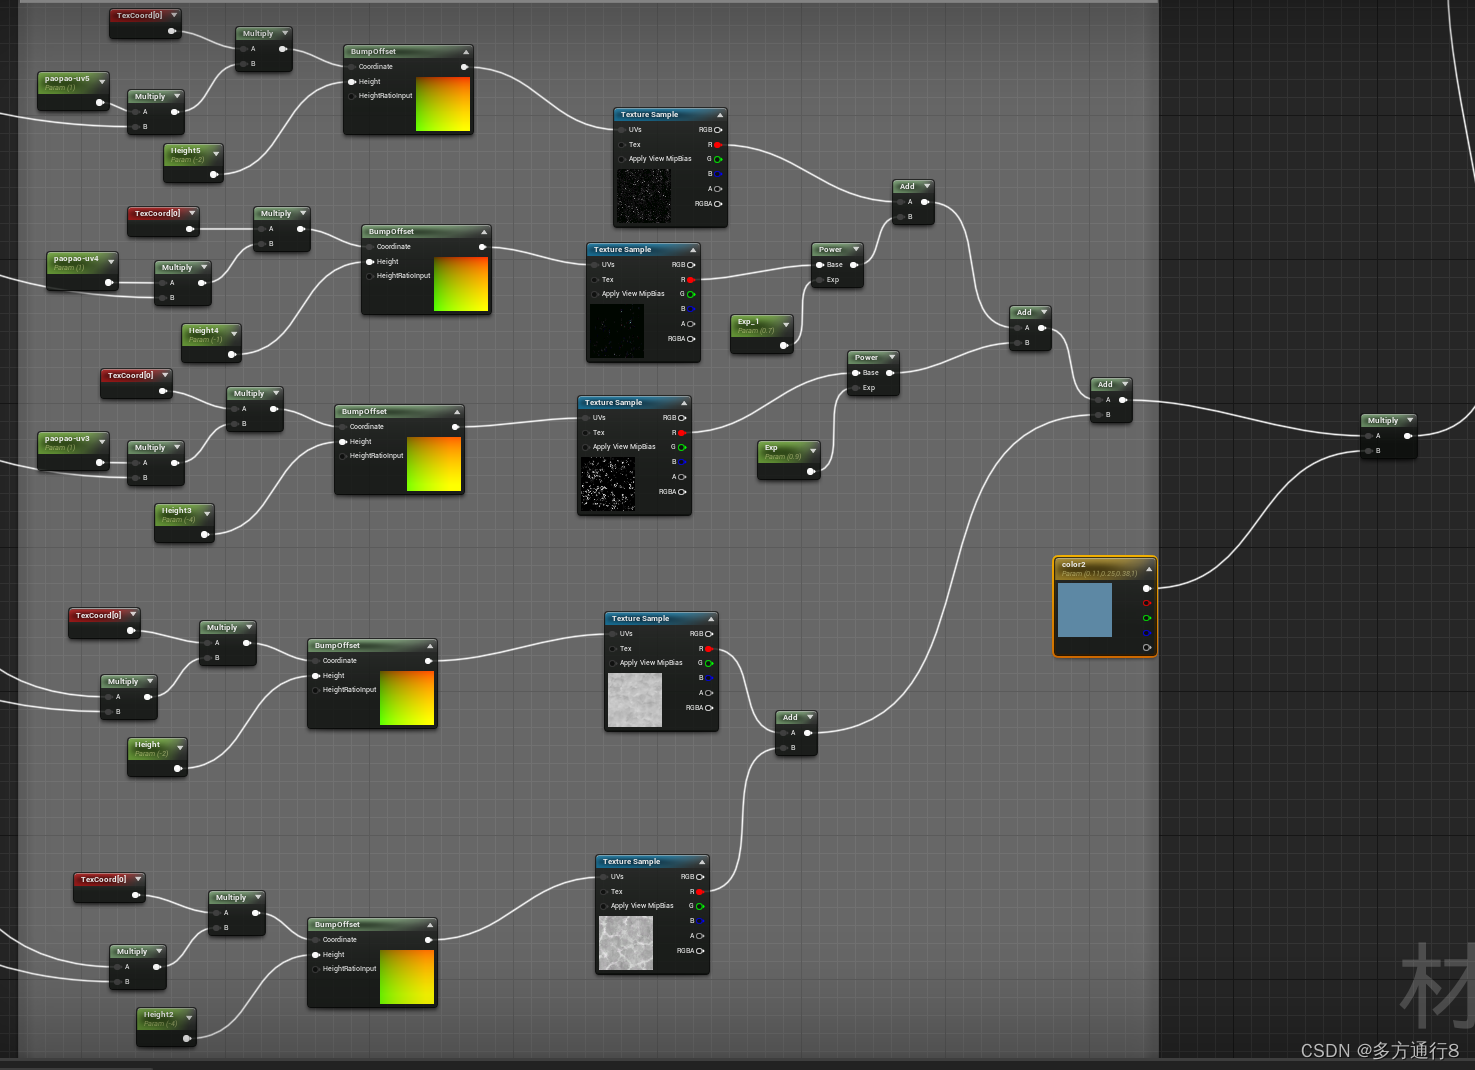Click the marble texture thumbnail in the bottom Texture Sample
The height and width of the screenshot is (1070, 1475).
pos(625,942)
